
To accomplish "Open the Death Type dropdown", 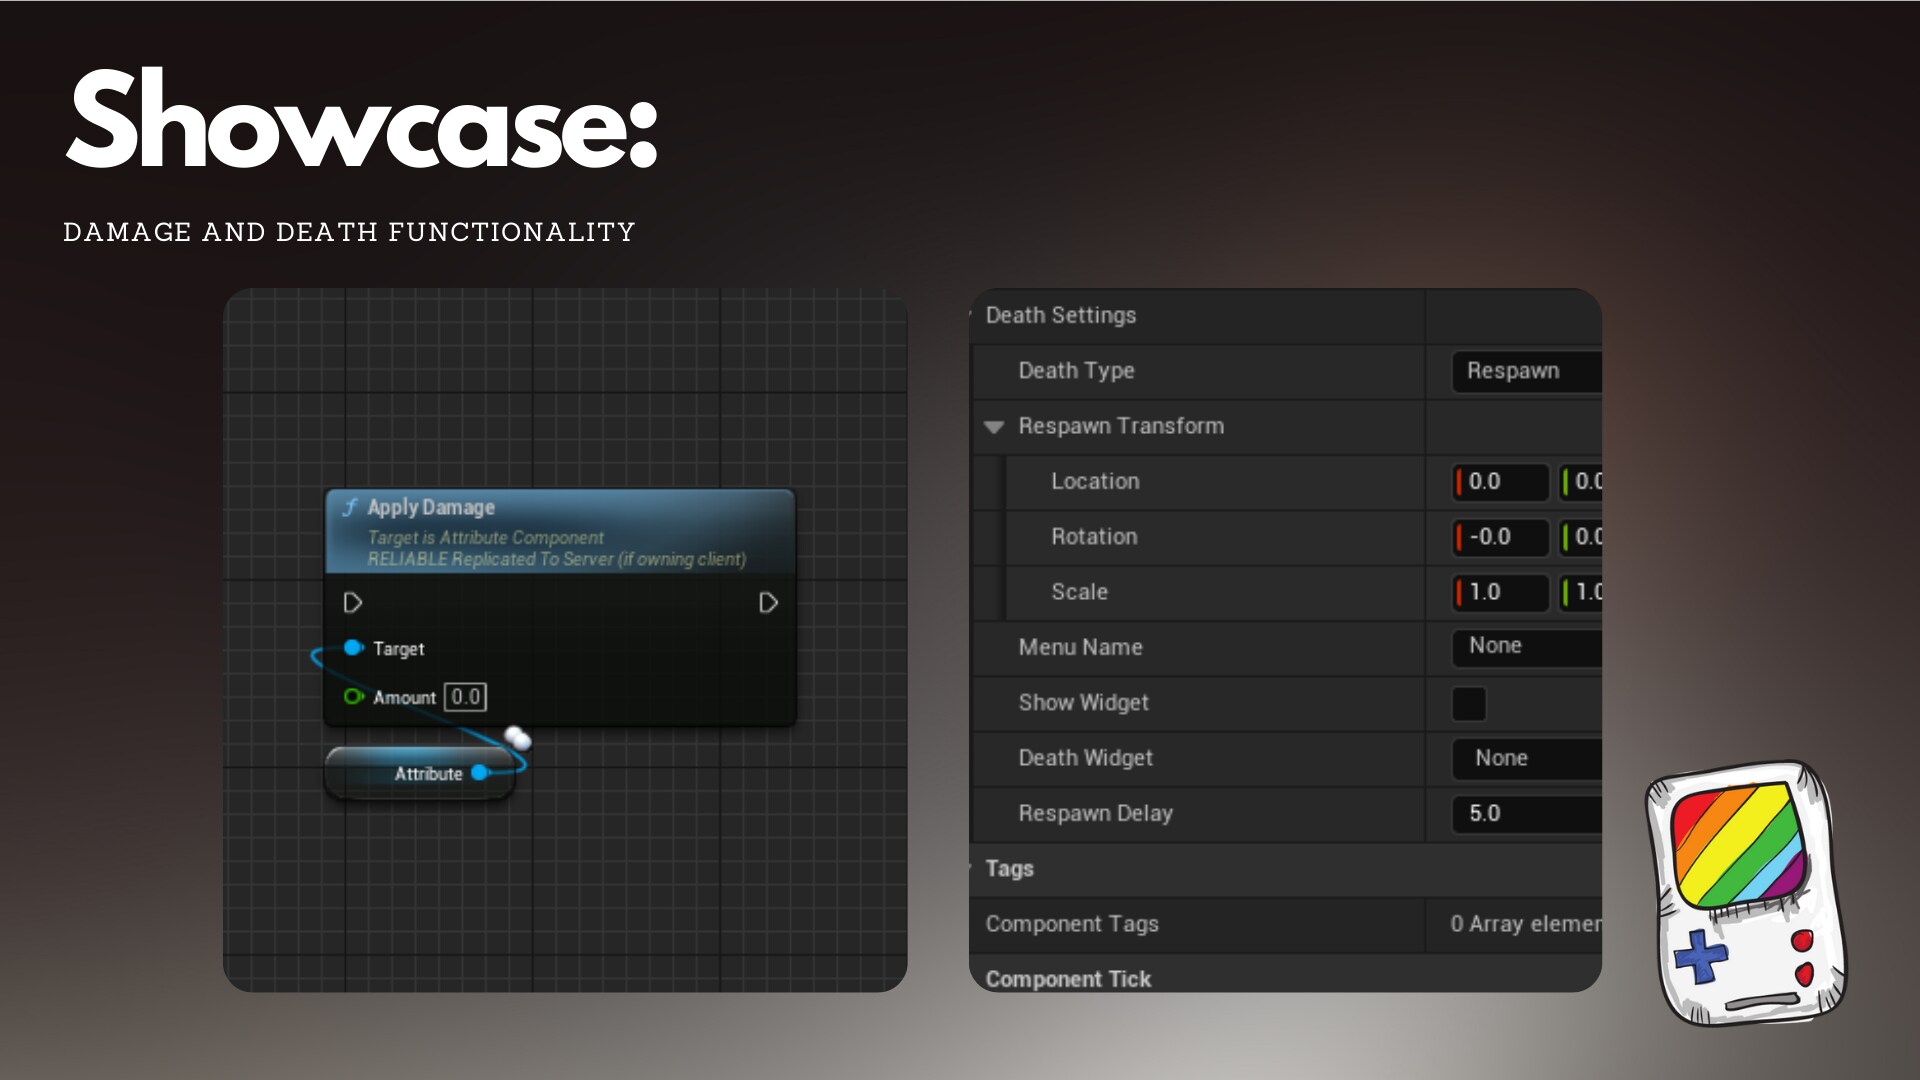I will point(1525,371).
